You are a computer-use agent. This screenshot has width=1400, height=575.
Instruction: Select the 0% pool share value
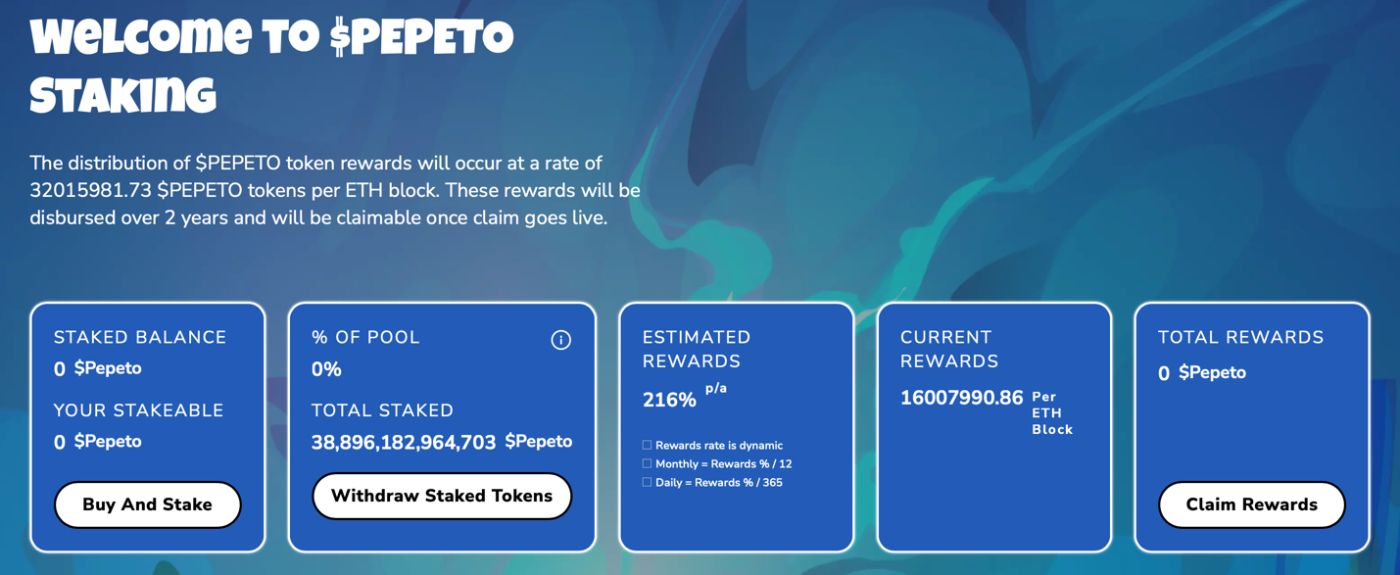326,369
